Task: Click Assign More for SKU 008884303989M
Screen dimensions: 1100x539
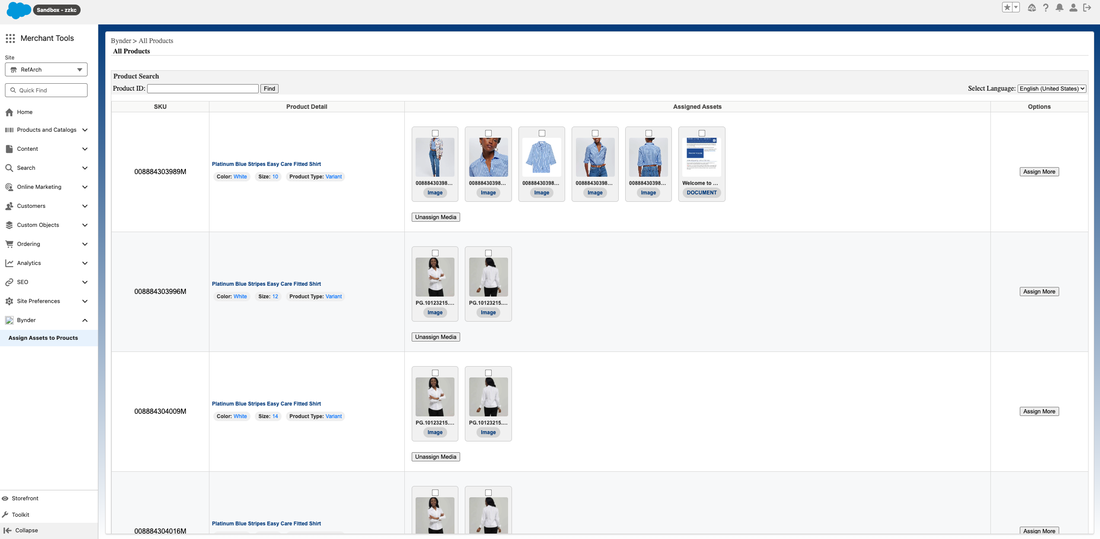Action: click(x=1039, y=171)
